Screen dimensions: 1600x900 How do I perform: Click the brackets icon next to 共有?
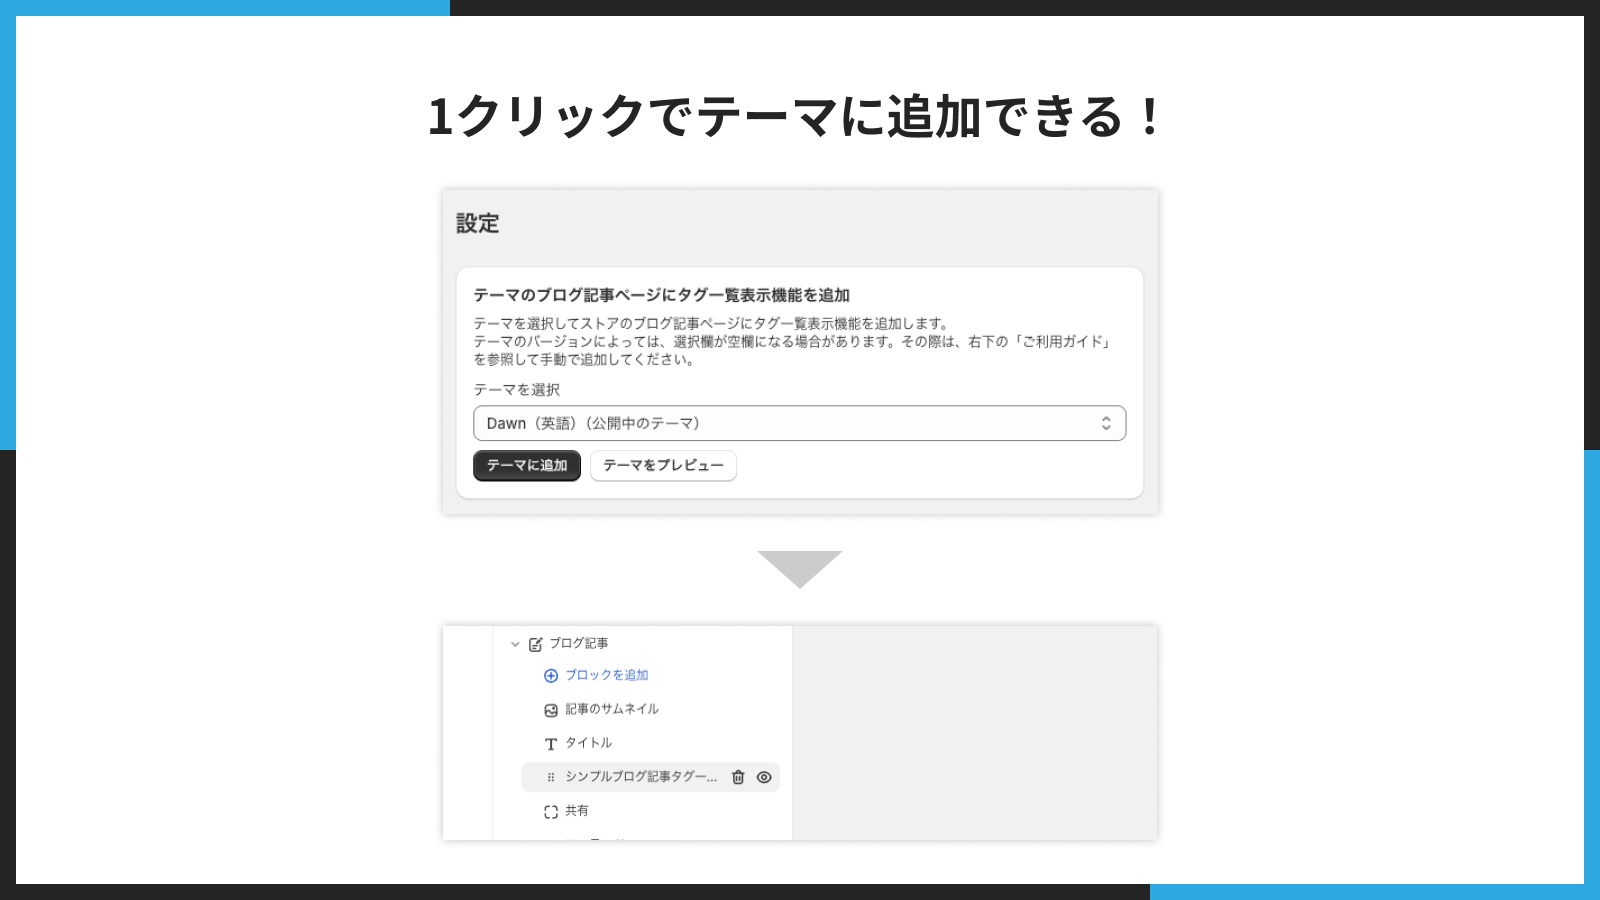coord(549,811)
